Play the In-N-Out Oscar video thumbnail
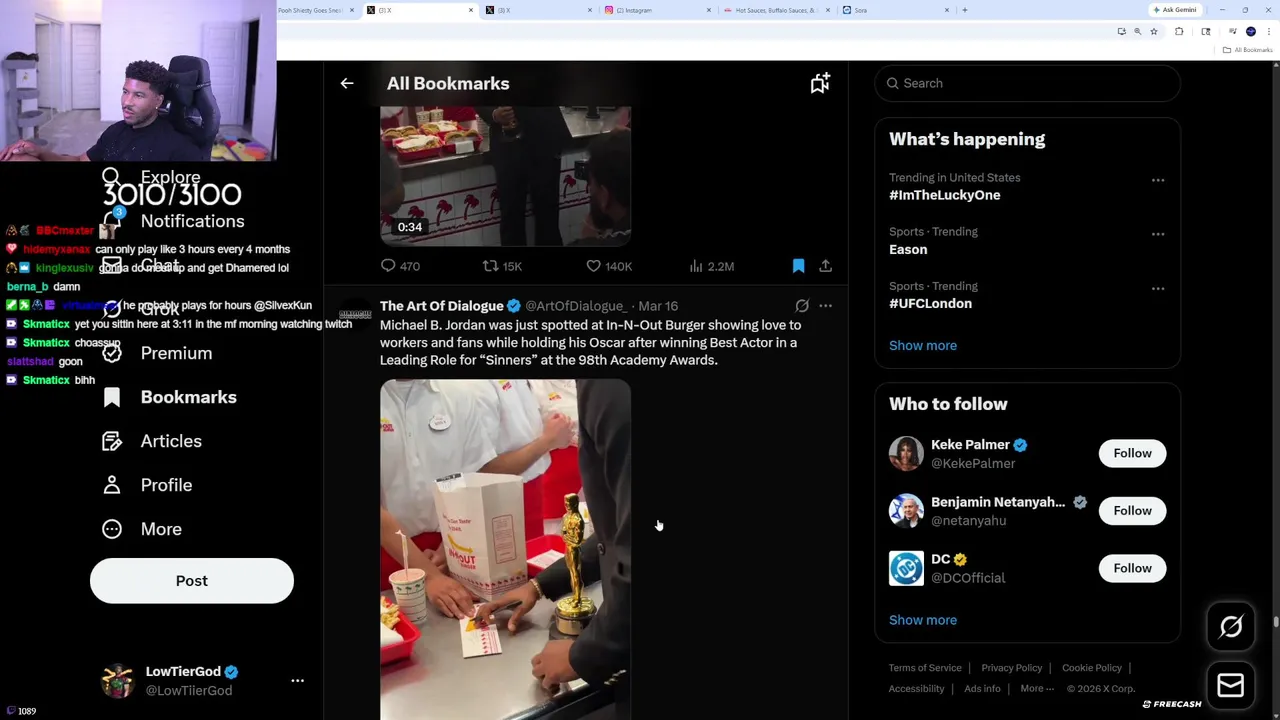Viewport: 1280px width, 720px height. (x=505, y=549)
